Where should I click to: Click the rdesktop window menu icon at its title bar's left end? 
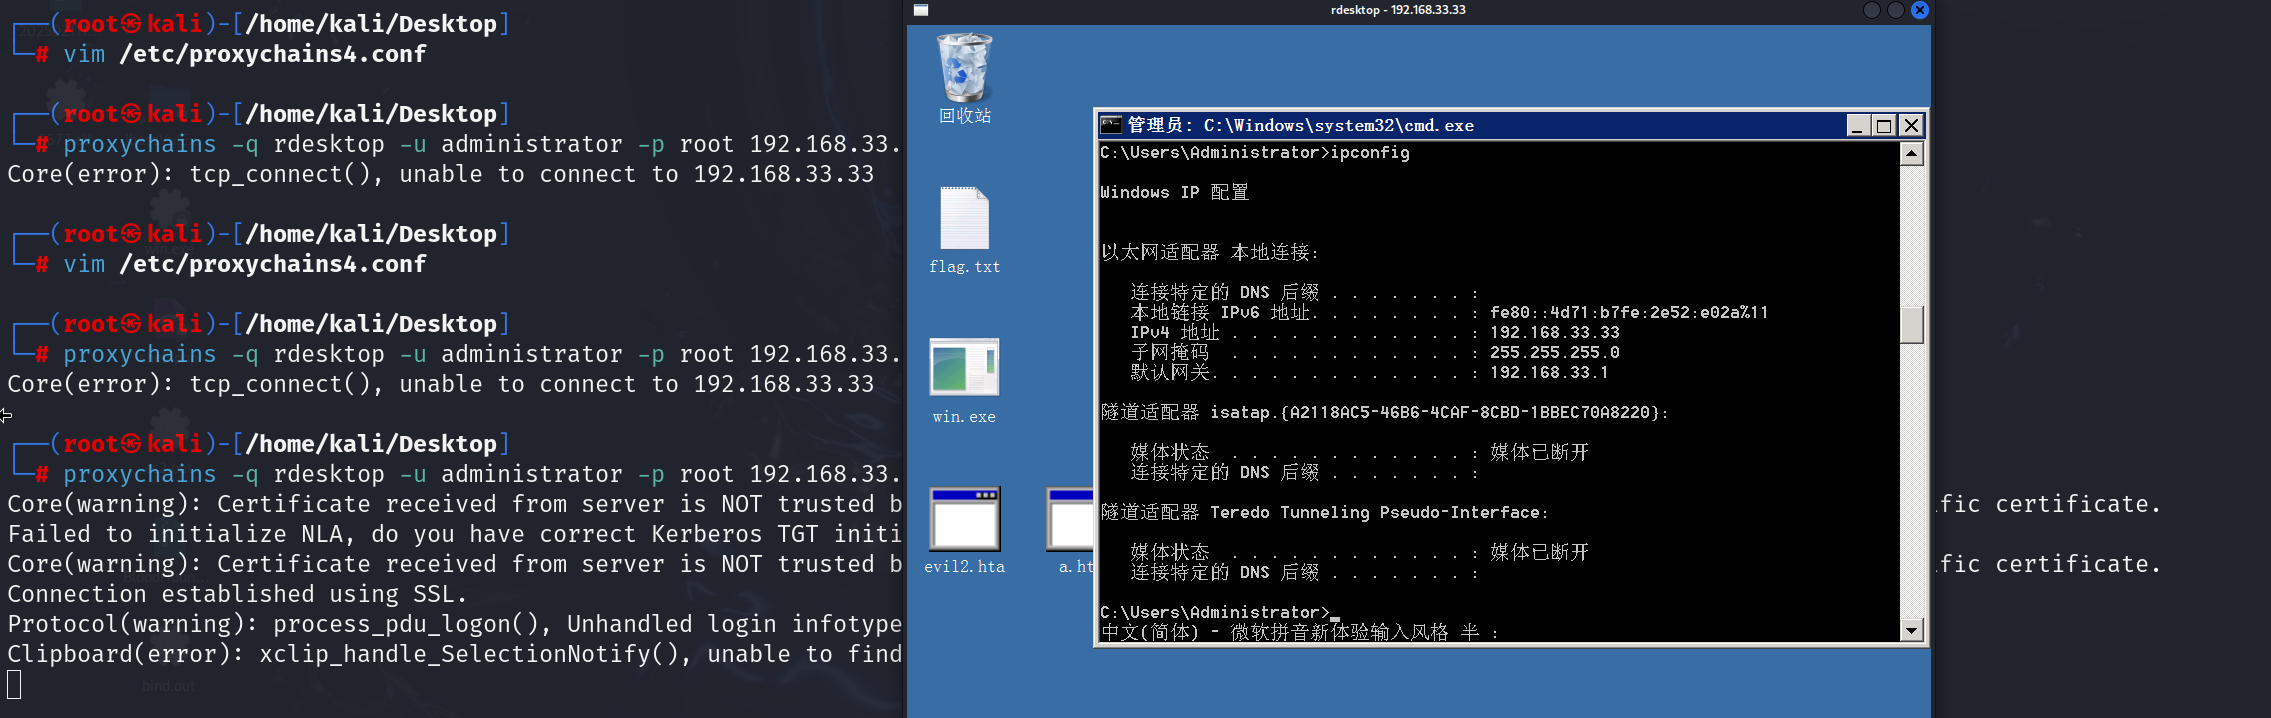pyautogui.click(x=921, y=10)
